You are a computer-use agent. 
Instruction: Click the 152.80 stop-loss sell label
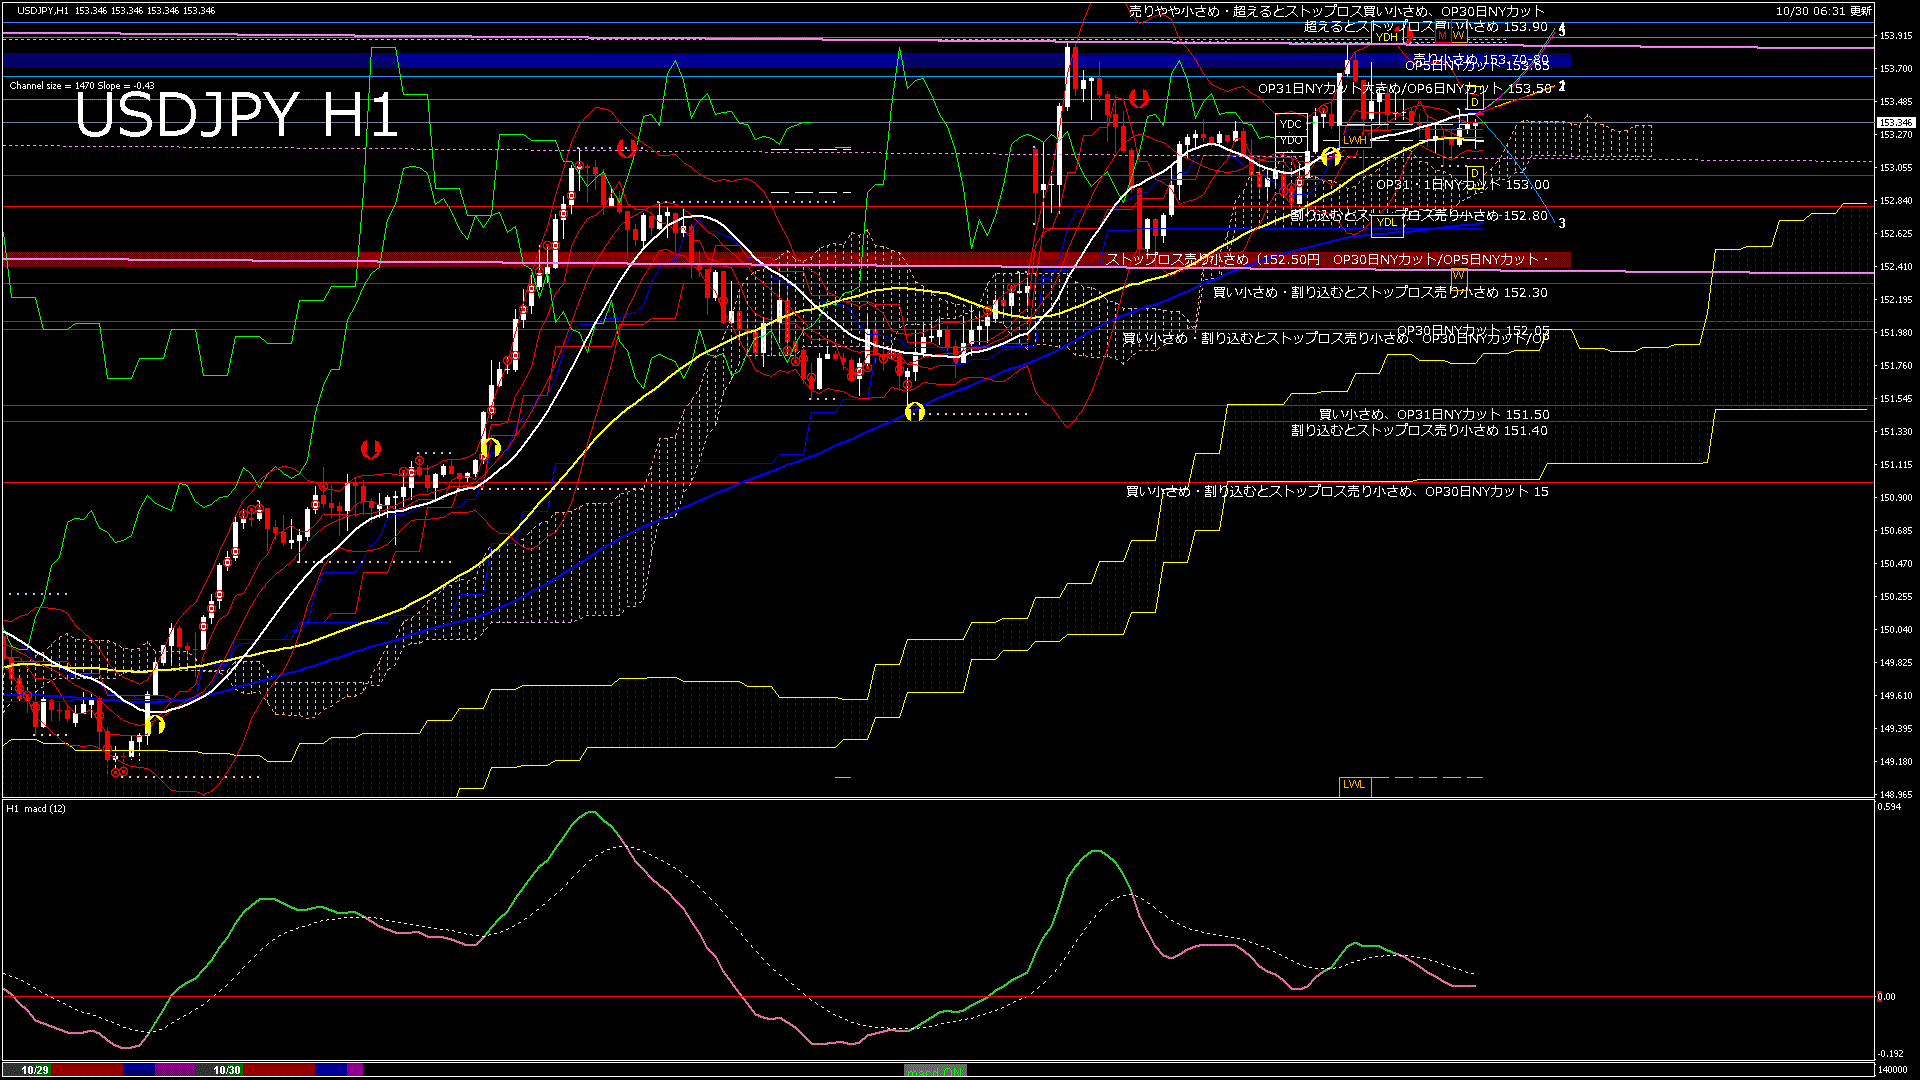tap(1420, 216)
